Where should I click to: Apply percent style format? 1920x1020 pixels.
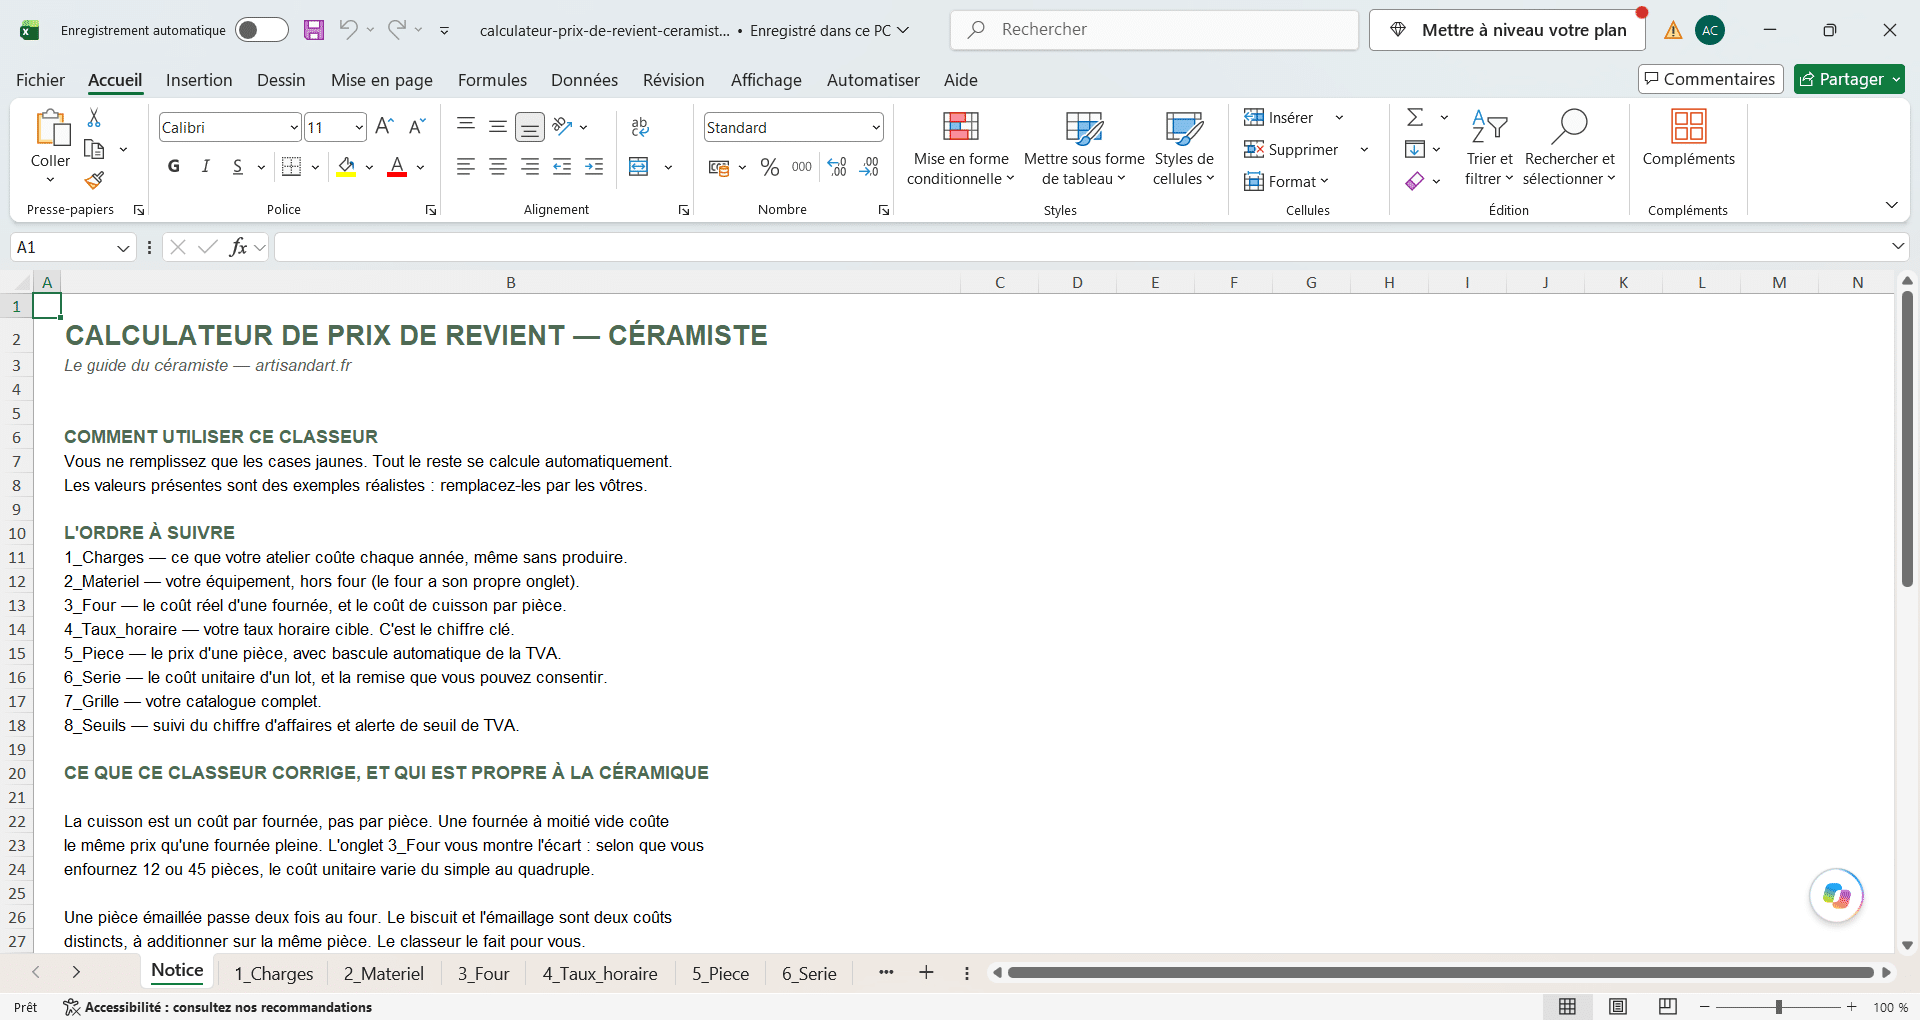(769, 167)
